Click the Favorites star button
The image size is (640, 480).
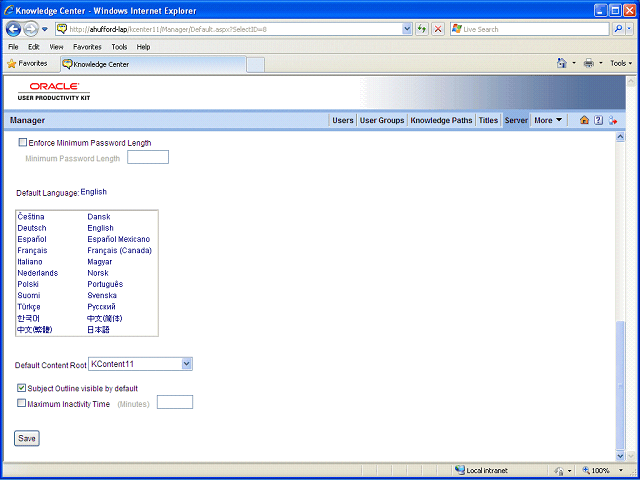(x=27, y=64)
